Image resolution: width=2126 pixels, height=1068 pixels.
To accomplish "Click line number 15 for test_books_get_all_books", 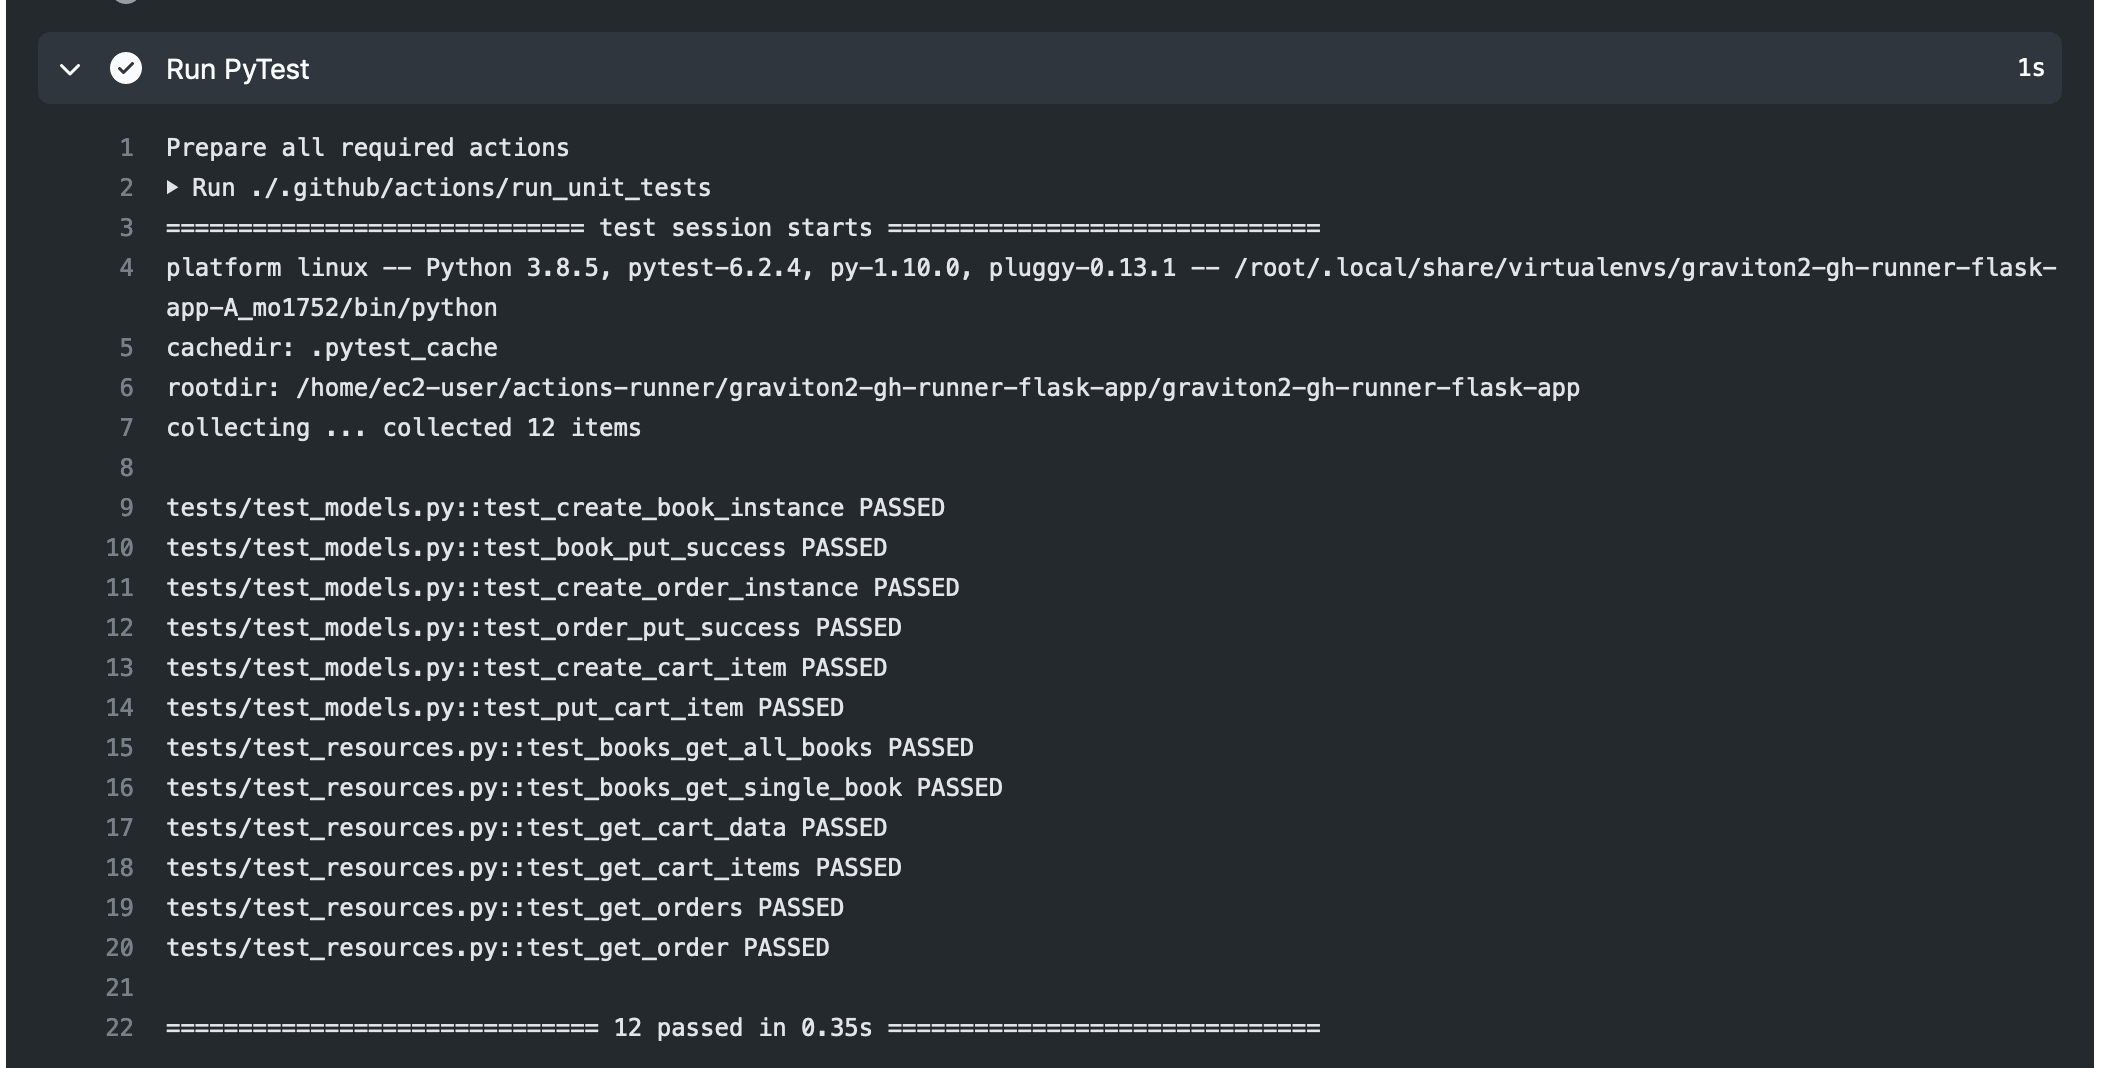I will click(120, 748).
